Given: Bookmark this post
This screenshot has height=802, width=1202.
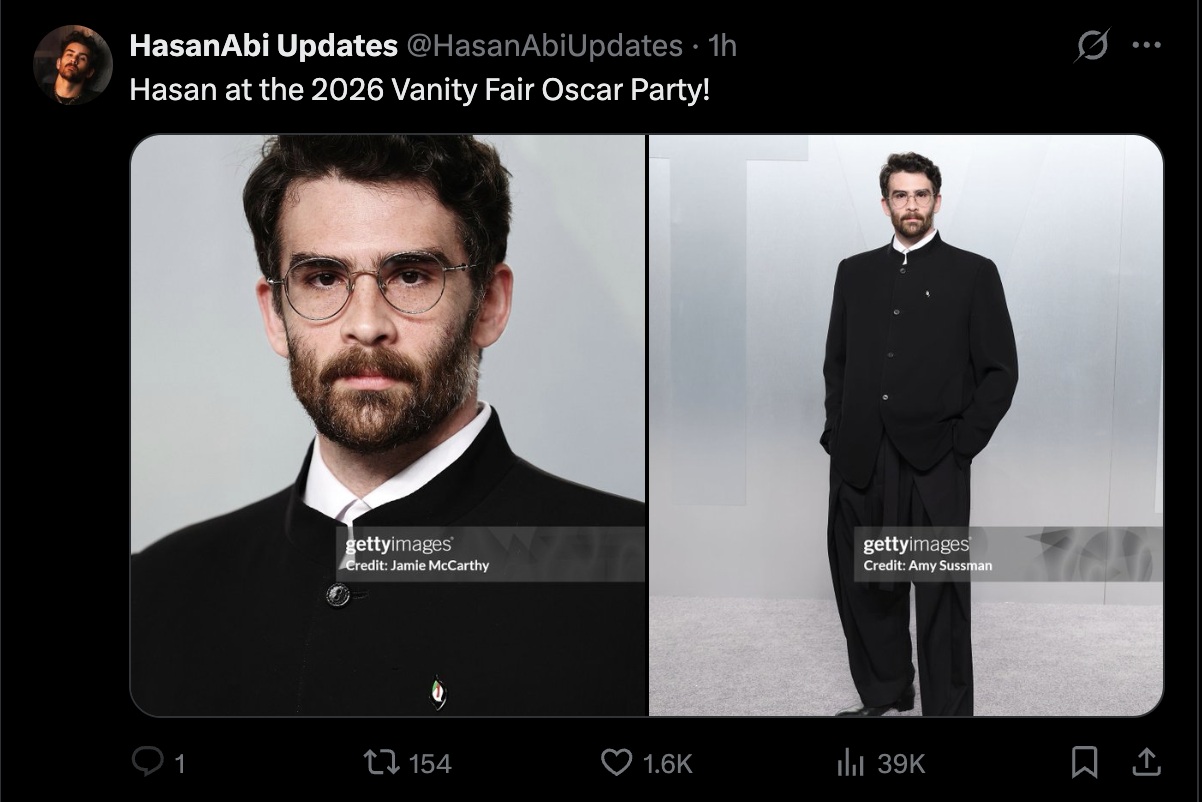Looking at the screenshot, I should [x=1085, y=763].
